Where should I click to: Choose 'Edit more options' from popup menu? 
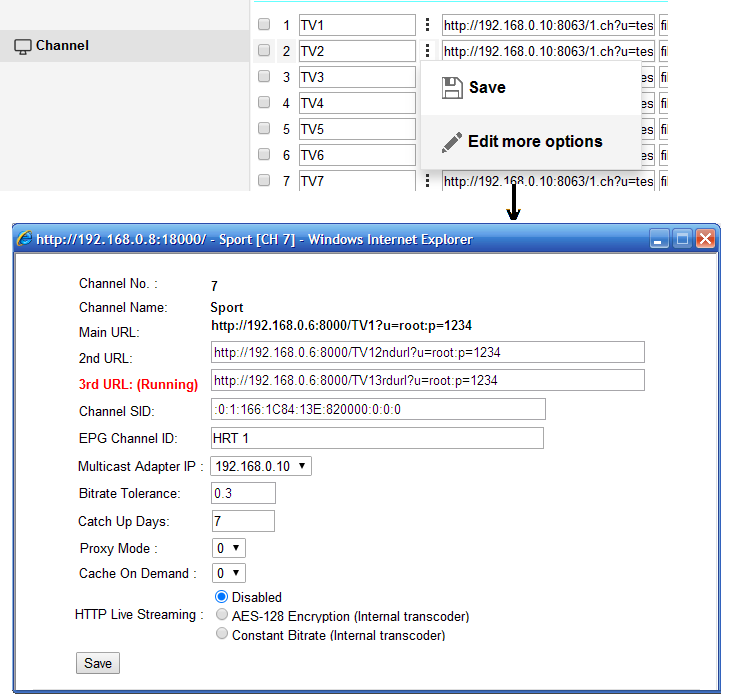(x=534, y=141)
